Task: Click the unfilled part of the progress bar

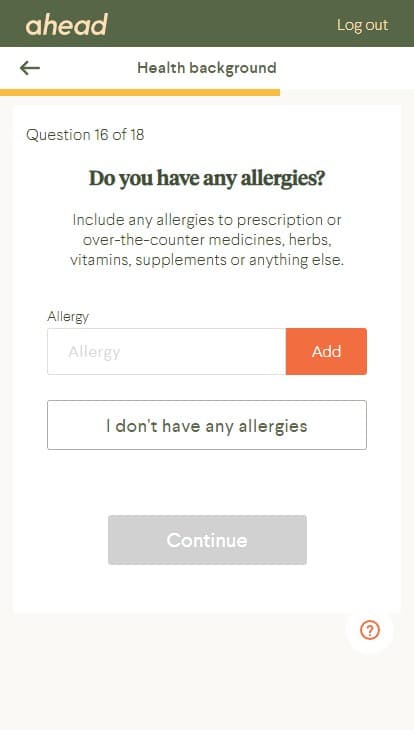Action: tap(347, 92)
